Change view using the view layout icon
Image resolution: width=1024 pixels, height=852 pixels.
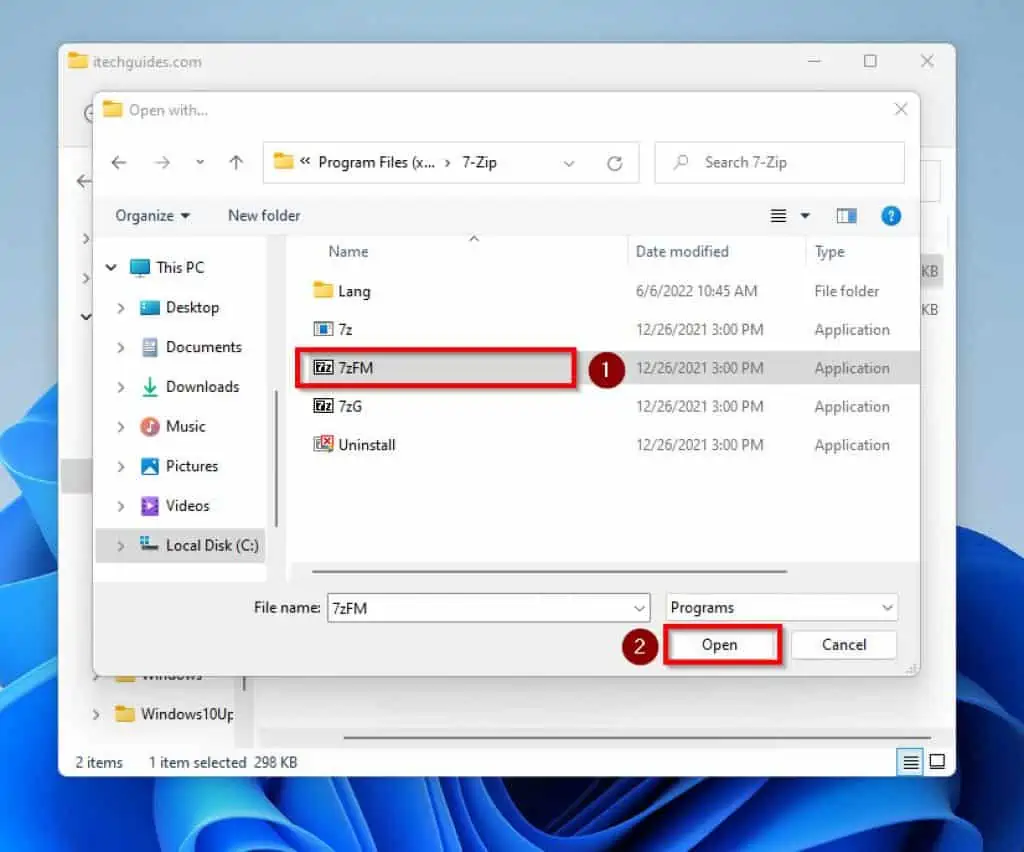click(x=778, y=215)
